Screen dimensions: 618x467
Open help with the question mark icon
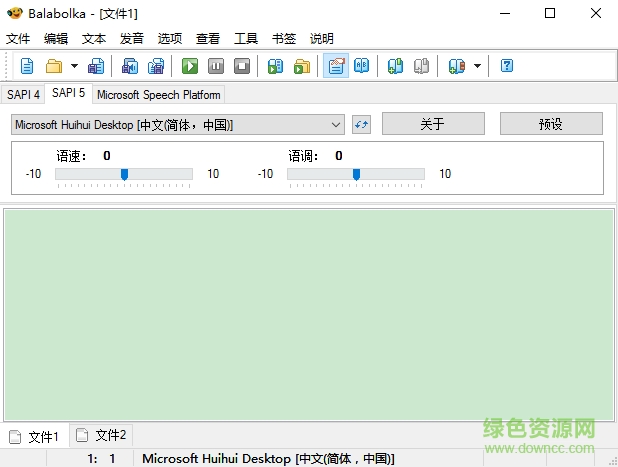point(507,66)
